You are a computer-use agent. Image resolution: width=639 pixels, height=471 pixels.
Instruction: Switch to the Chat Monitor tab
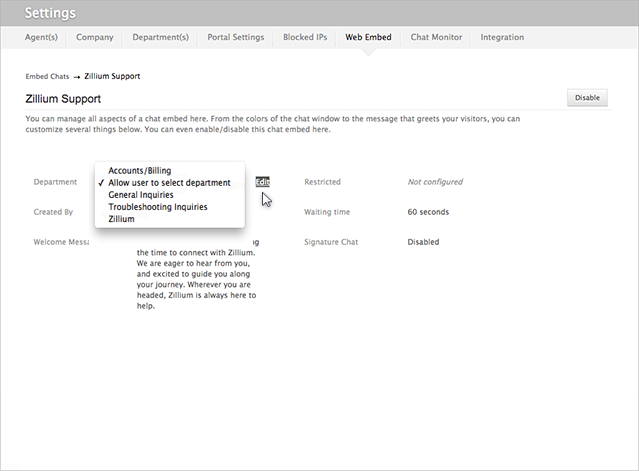pyautogui.click(x=436, y=37)
